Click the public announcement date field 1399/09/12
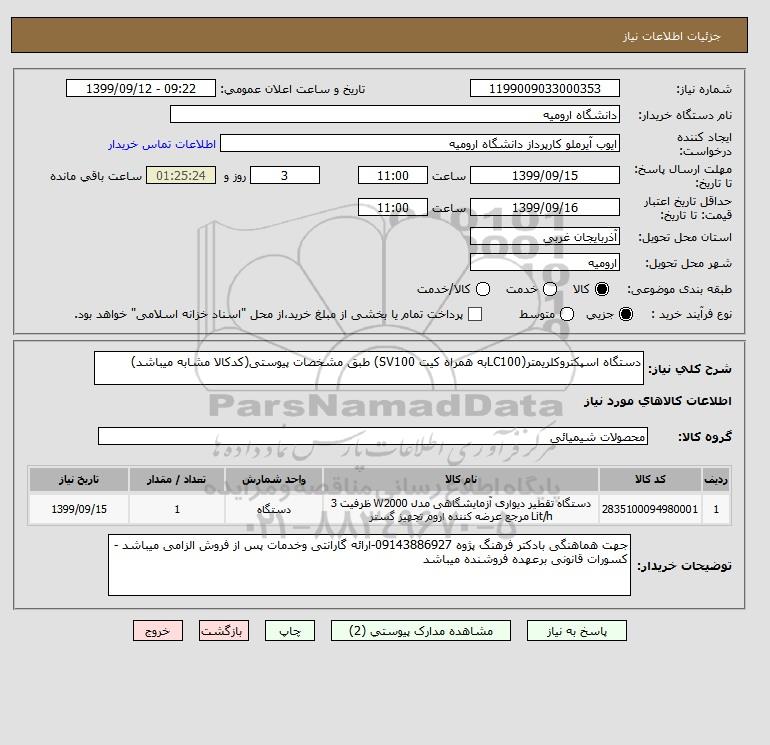 click(141, 88)
